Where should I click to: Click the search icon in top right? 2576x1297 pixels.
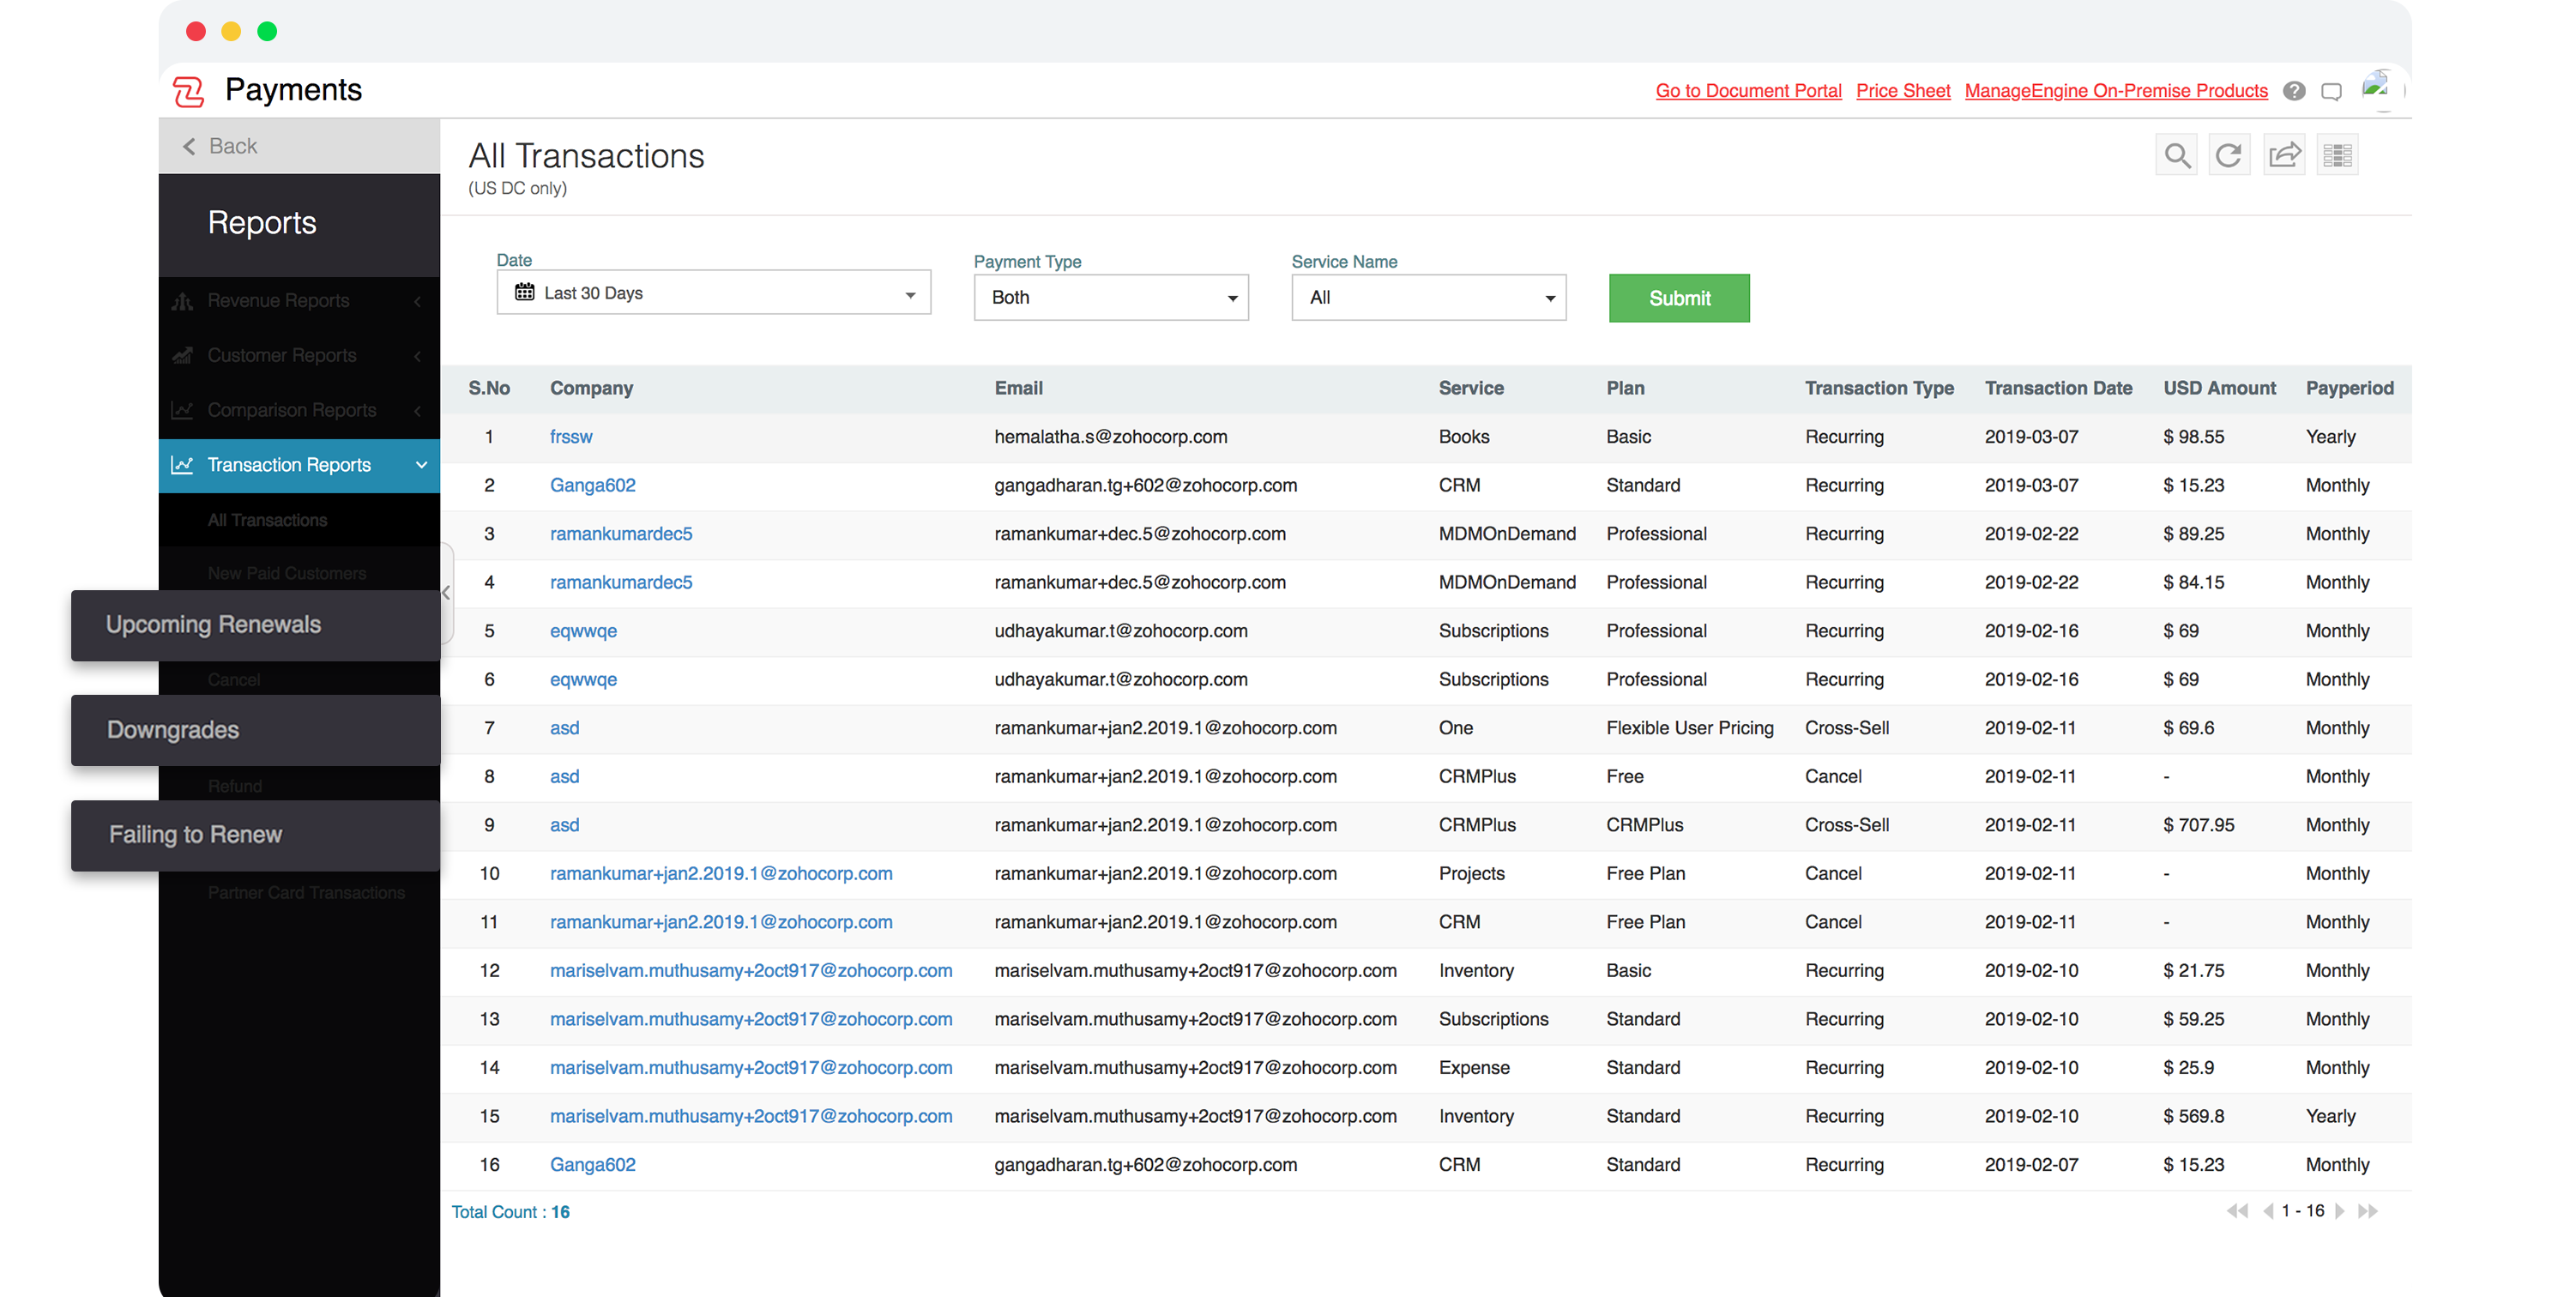tap(2177, 155)
